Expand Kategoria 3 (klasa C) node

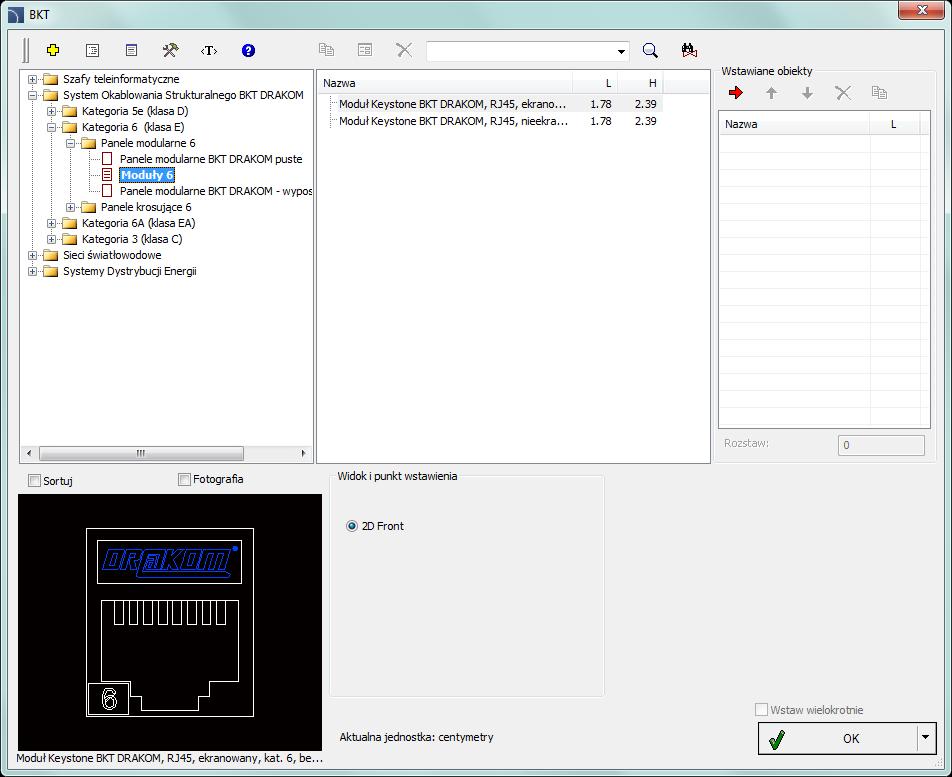tap(52, 239)
